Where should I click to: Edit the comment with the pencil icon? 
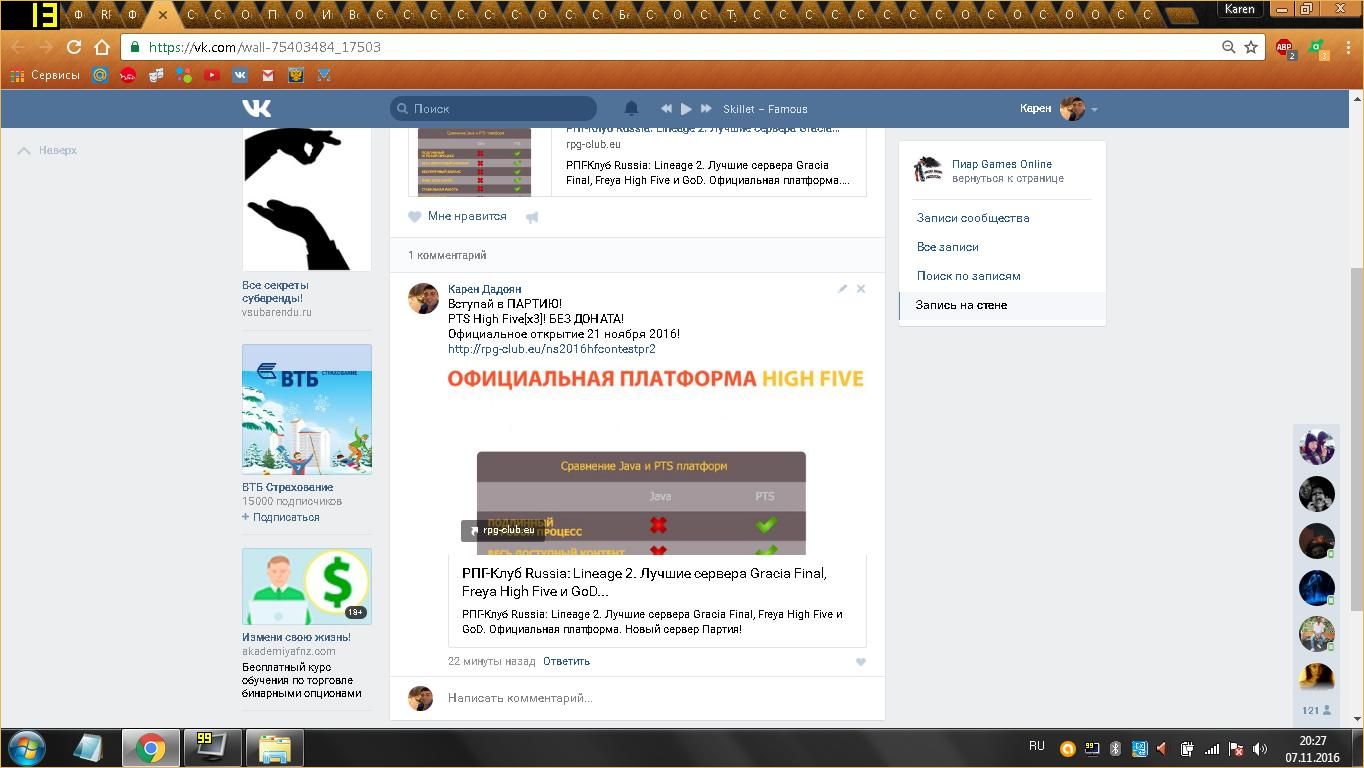(842, 289)
